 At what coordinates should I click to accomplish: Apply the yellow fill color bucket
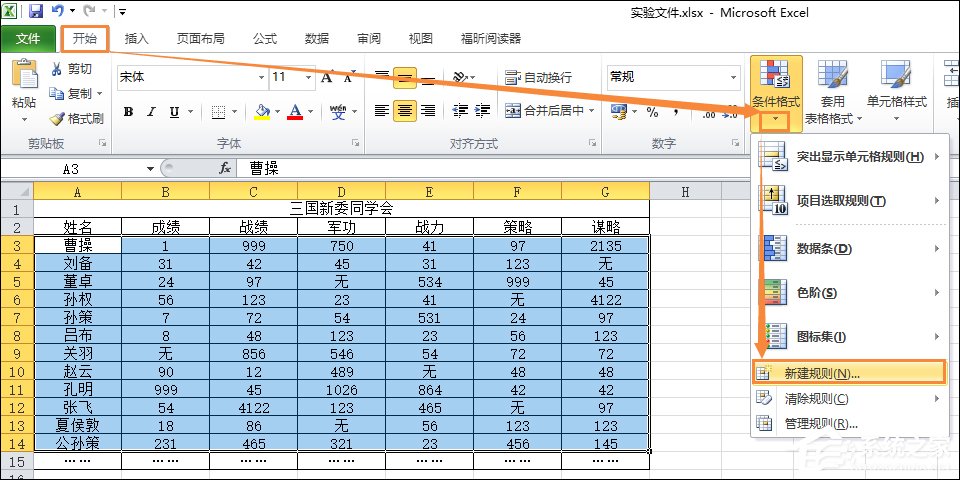262,112
